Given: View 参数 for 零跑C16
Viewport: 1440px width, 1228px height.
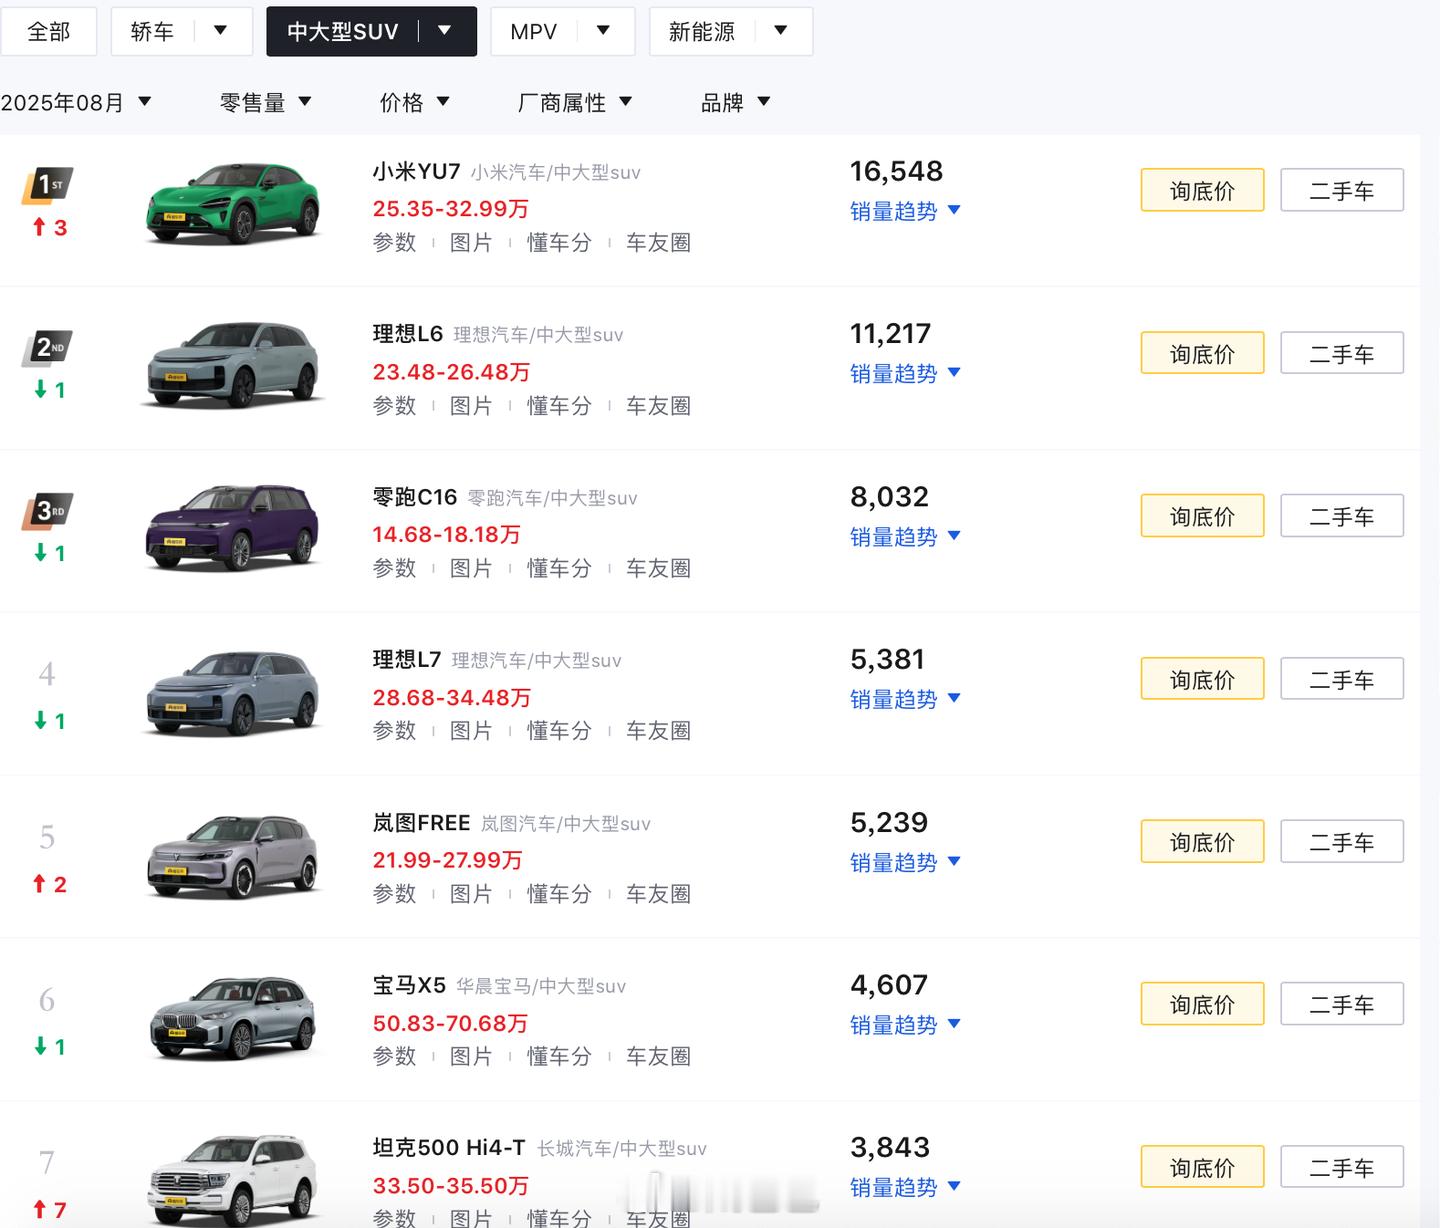Looking at the screenshot, I should (x=394, y=568).
